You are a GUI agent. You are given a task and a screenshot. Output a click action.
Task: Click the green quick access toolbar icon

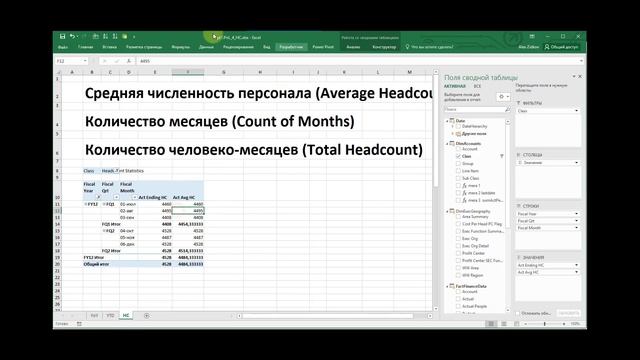(x=124, y=36)
